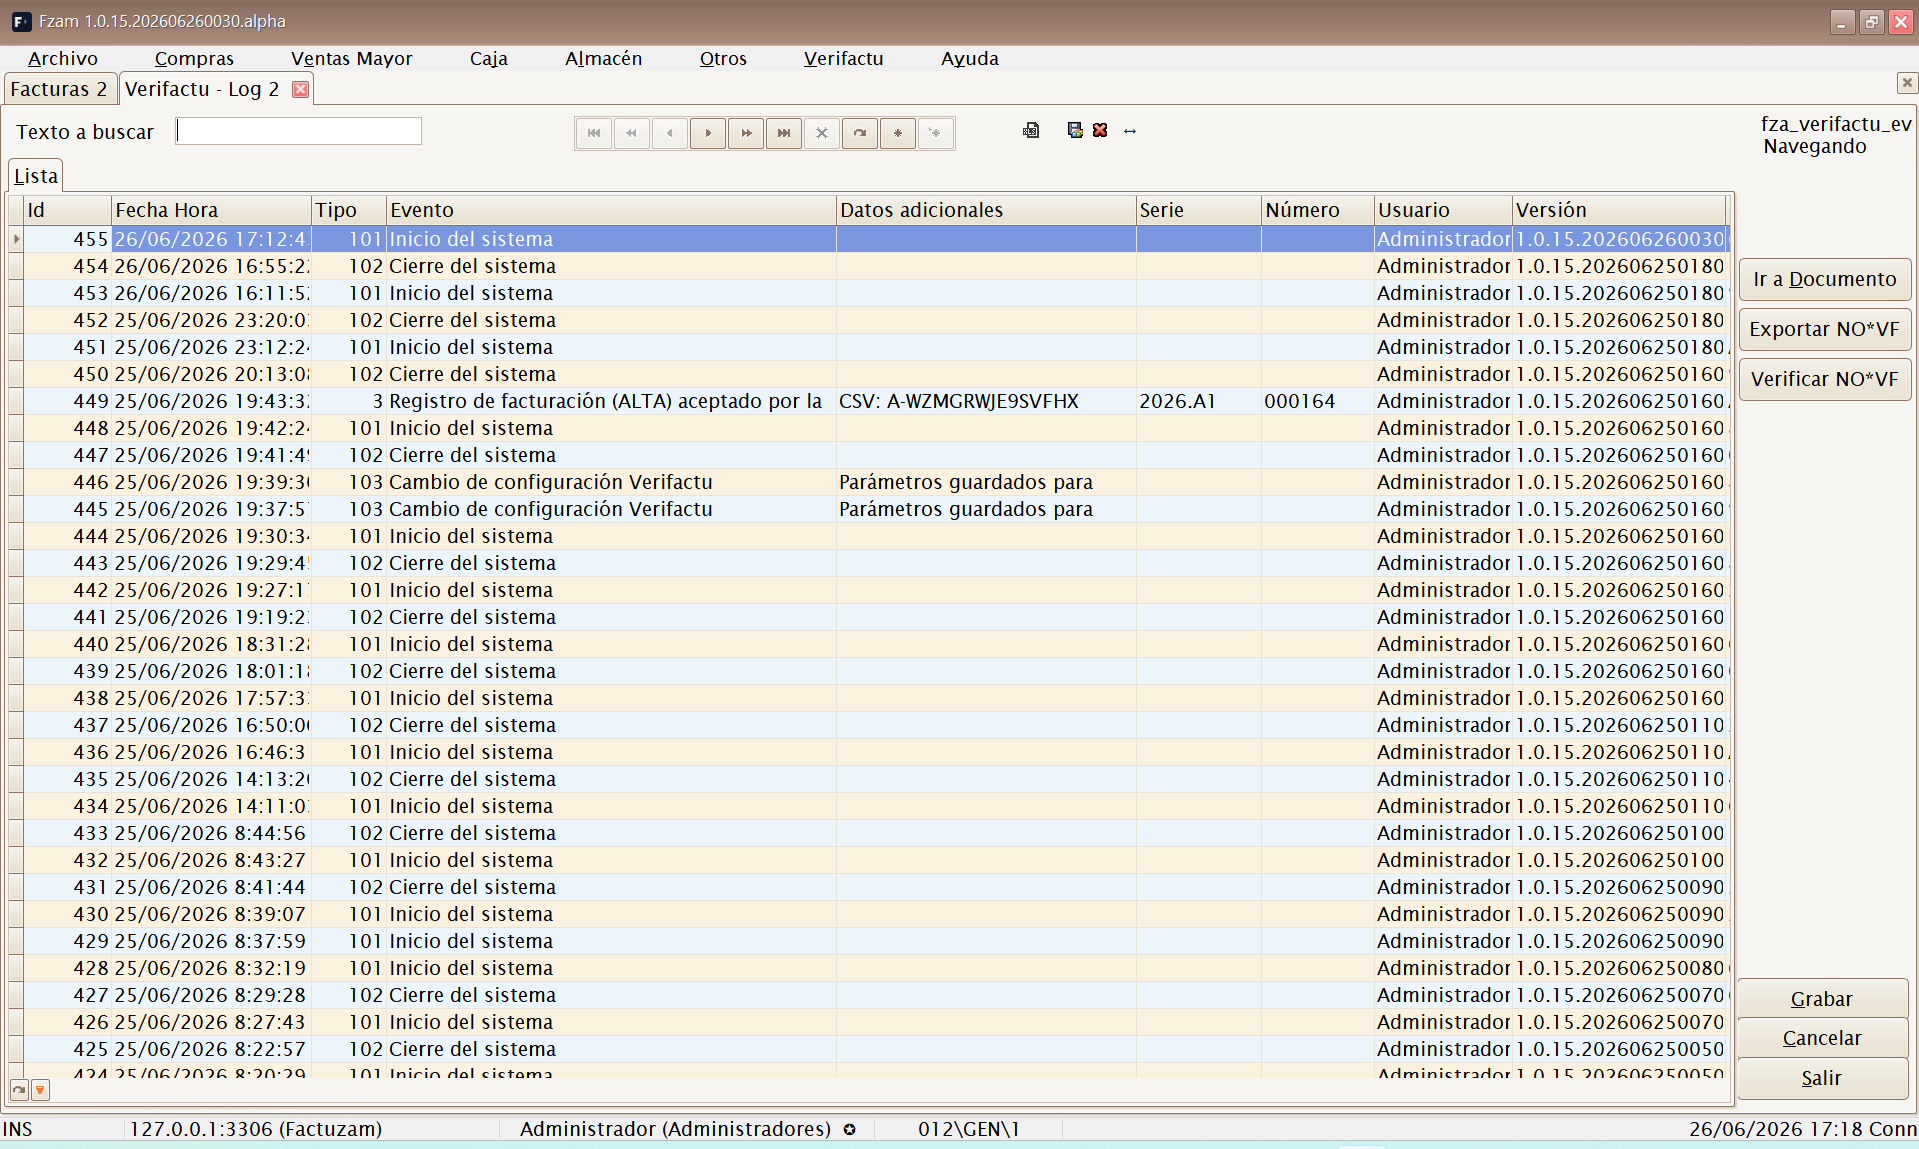Focus the Texto a buscar input field

[299, 131]
